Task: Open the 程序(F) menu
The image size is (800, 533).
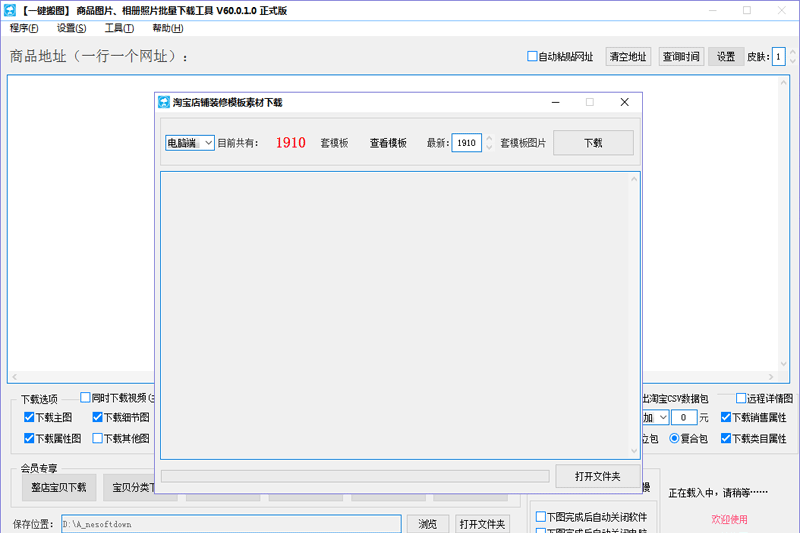Action: 24,28
